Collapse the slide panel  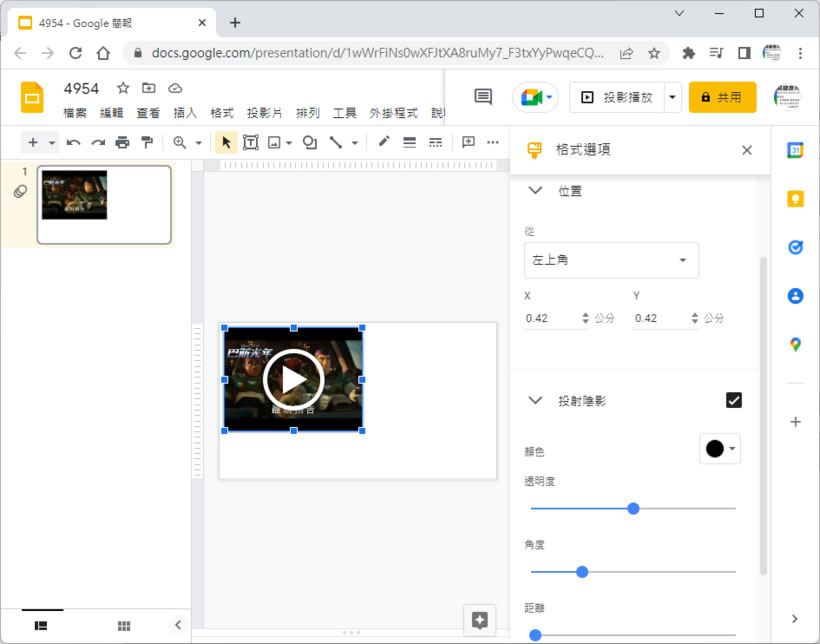tap(178, 625)
